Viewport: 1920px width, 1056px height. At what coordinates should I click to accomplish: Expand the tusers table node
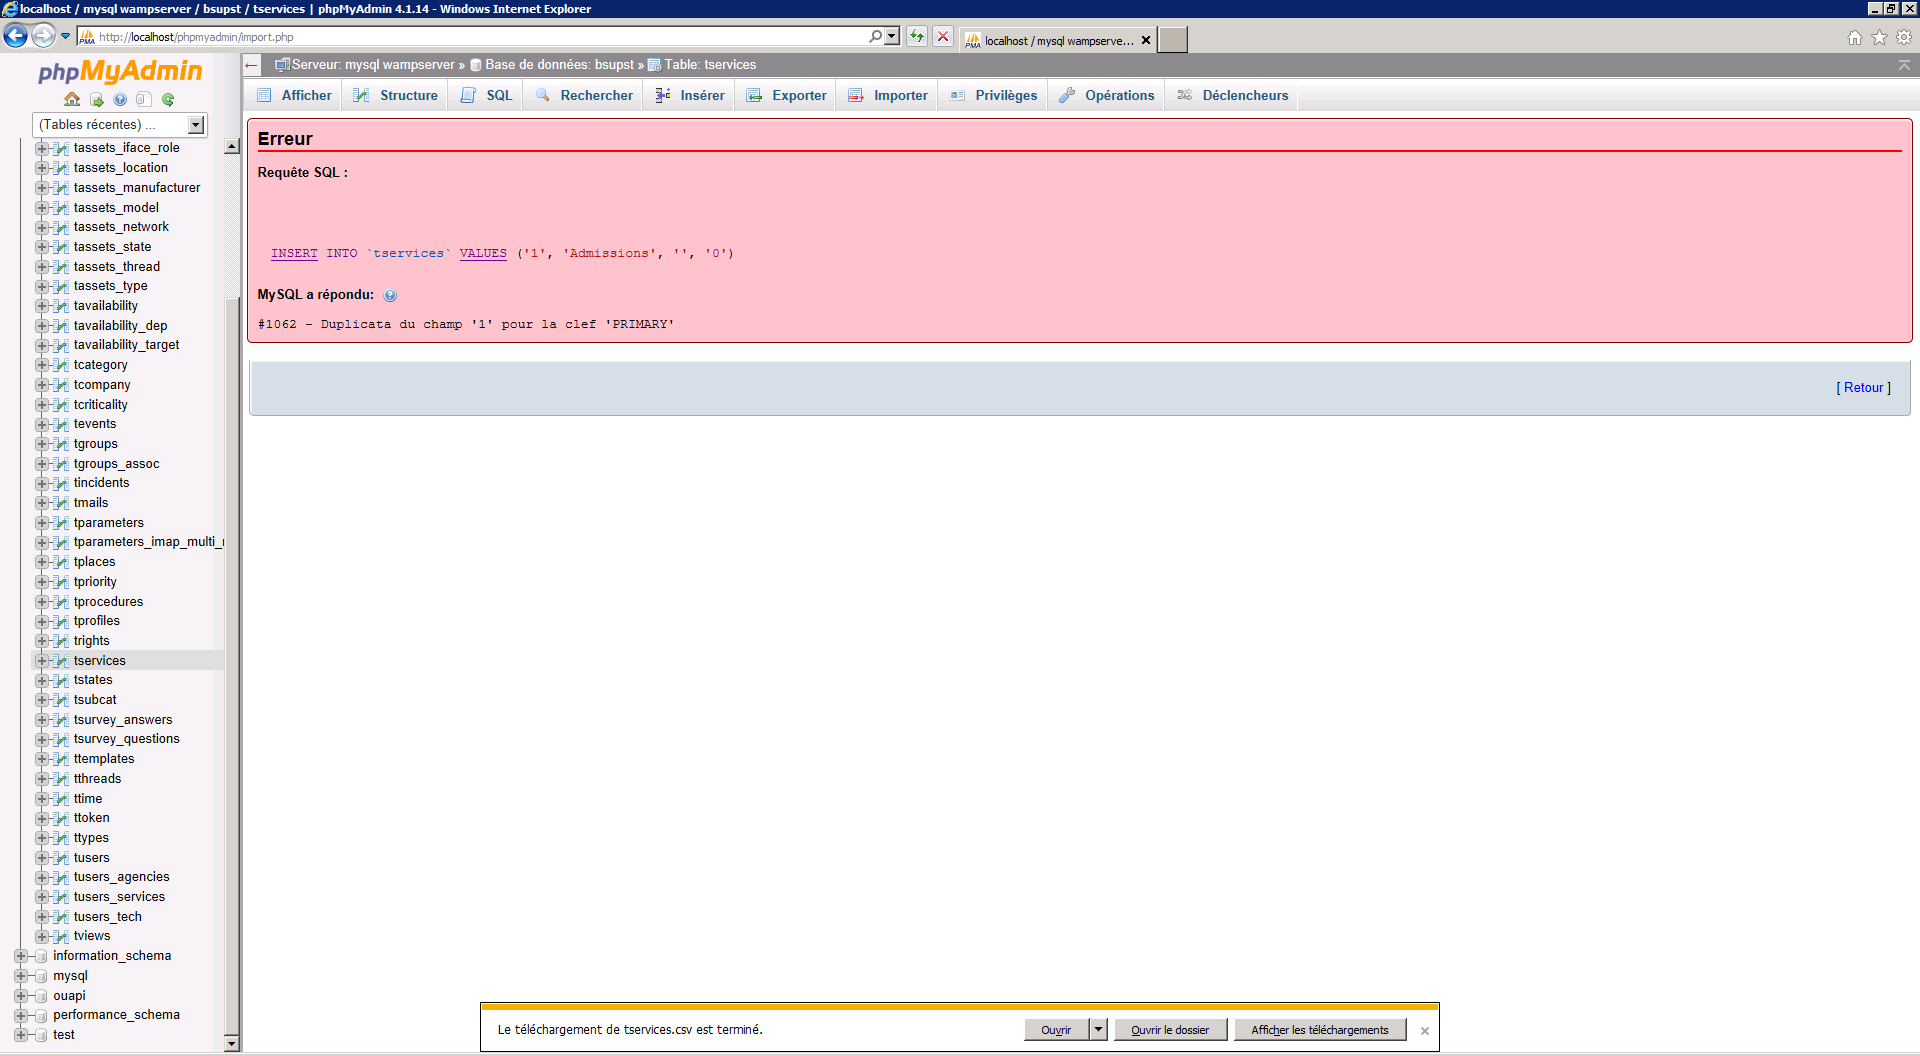[40, 857]
